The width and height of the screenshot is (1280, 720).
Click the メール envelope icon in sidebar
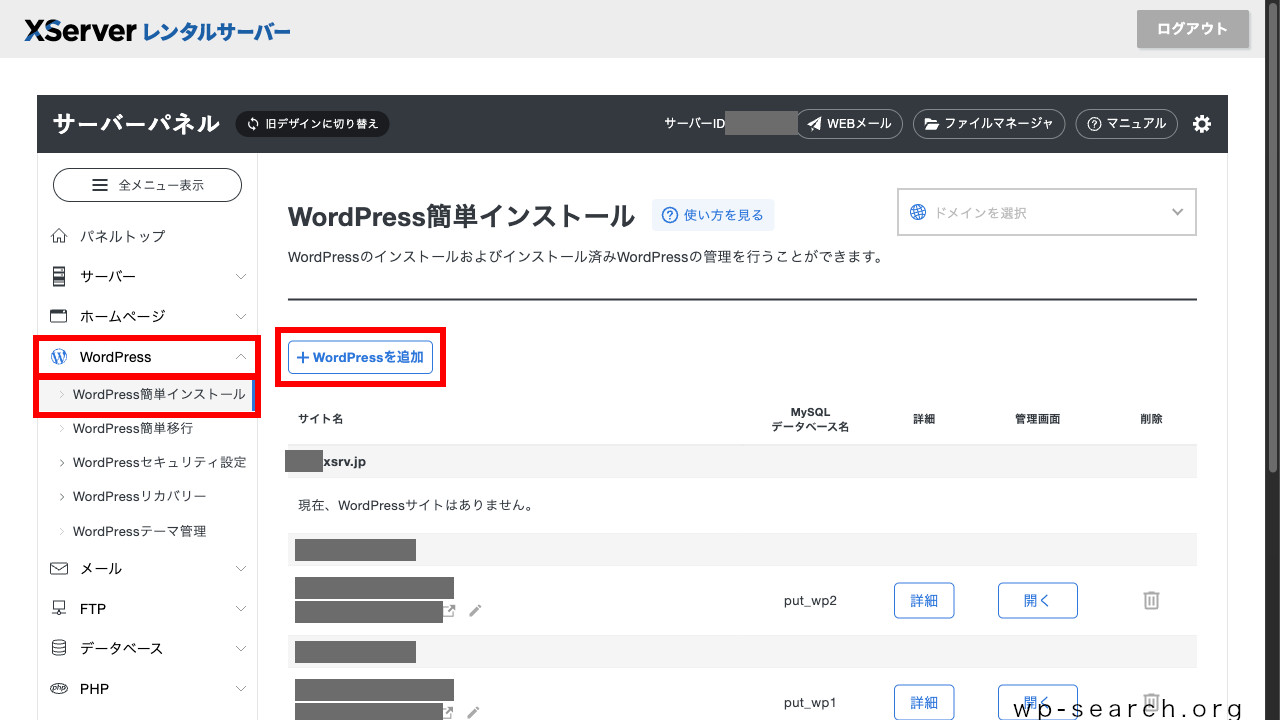[x=57, y=568]
